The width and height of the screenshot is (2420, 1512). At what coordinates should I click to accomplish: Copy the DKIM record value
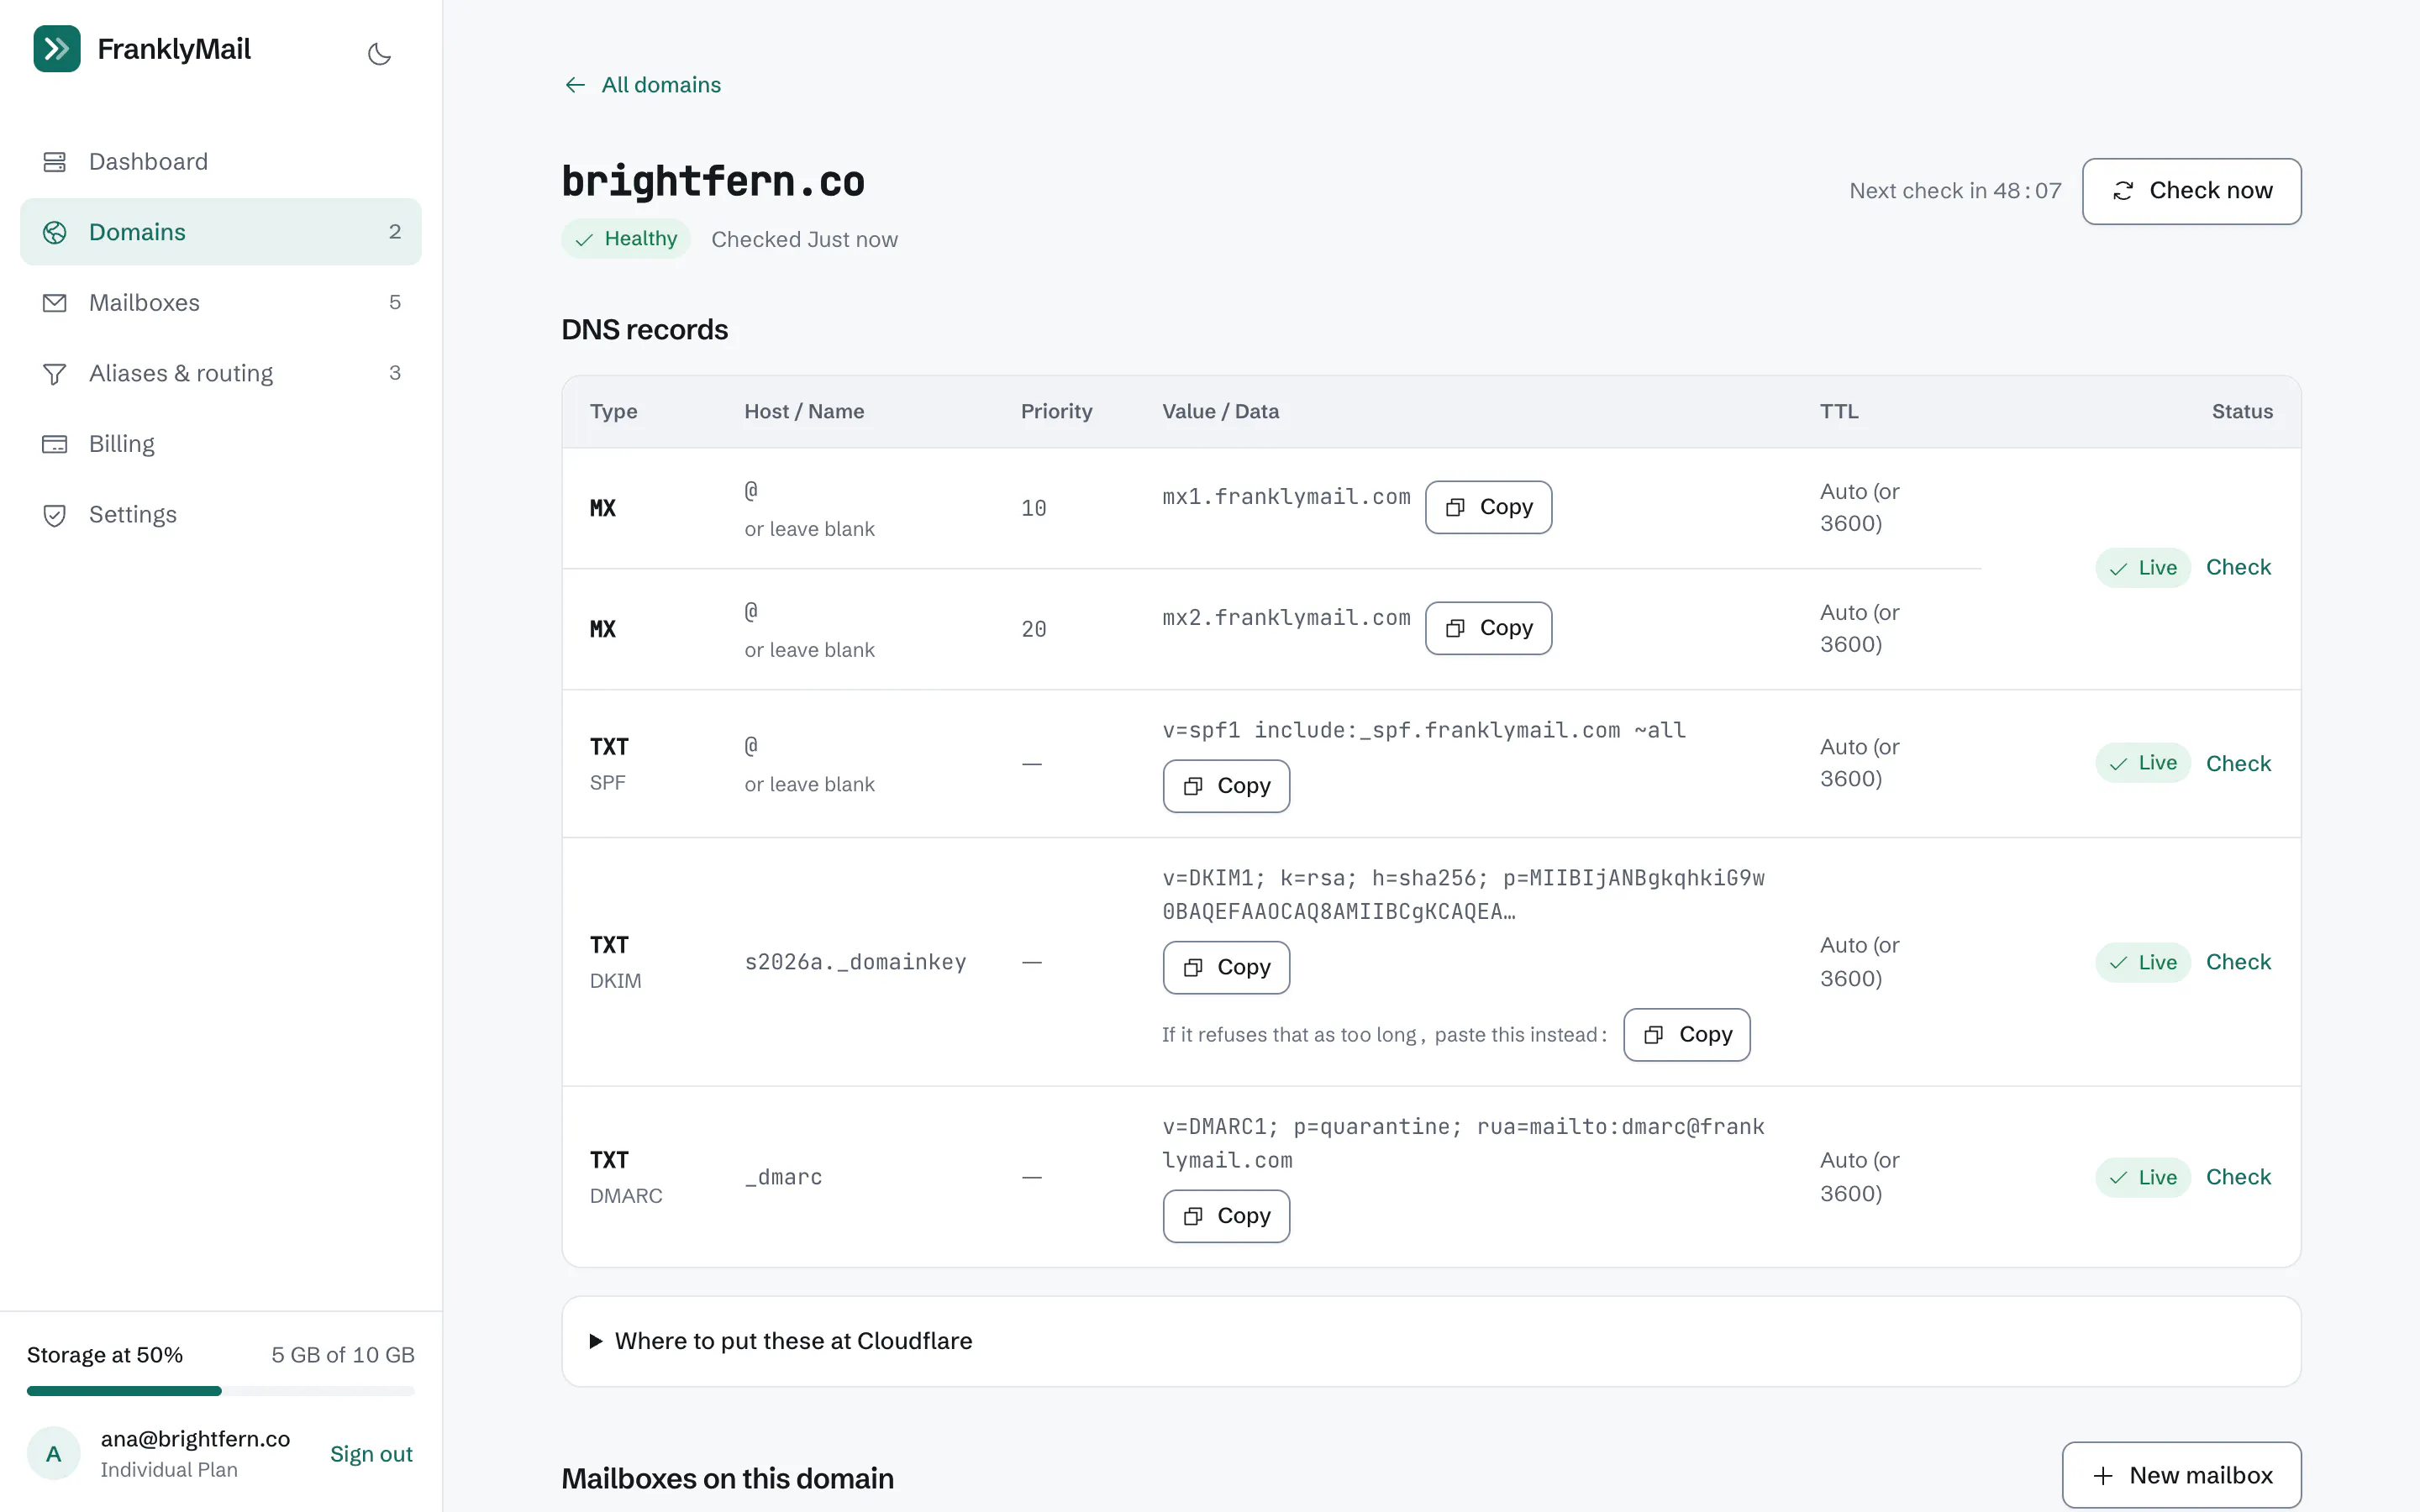click(1226, 967)
